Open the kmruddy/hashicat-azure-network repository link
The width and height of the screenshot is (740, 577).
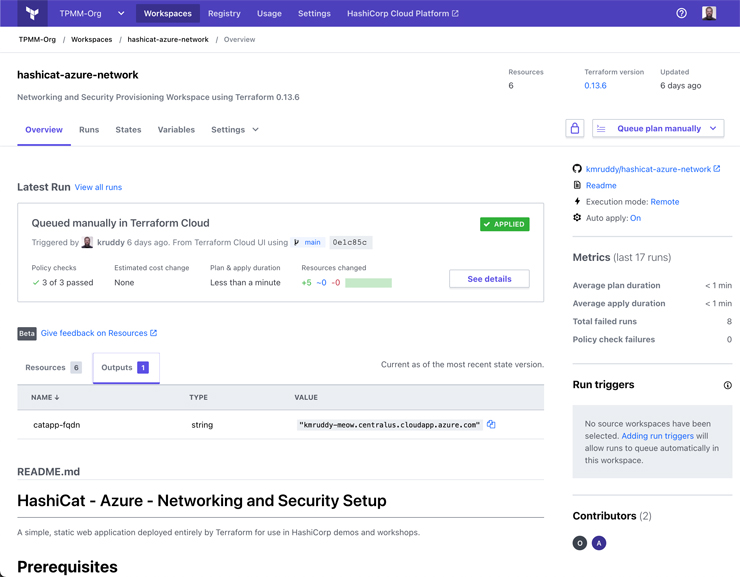pos(648,169)
